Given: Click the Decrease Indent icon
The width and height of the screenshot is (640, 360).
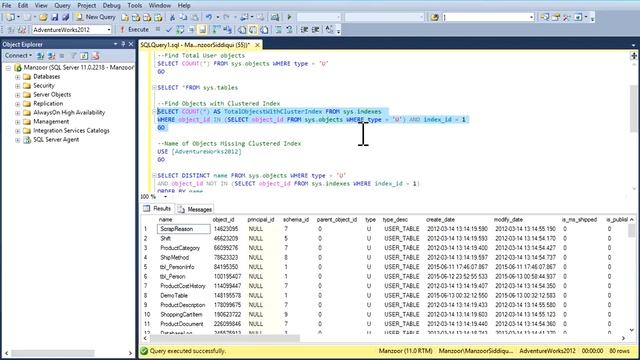Looking at the screenshot, I should click(304, 29).
